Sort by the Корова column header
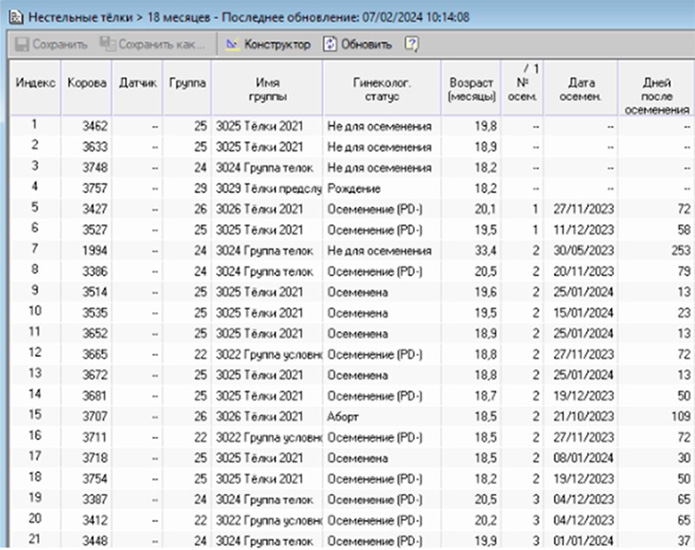The width and height of the screenshot is (695, 550). tap(87, 88)
